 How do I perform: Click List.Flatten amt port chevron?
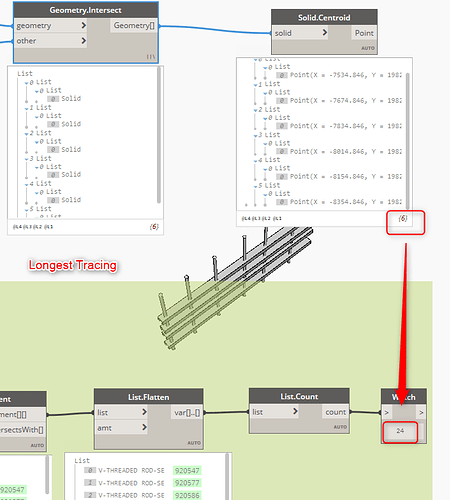pyautogui.click(x=144, y=427)
